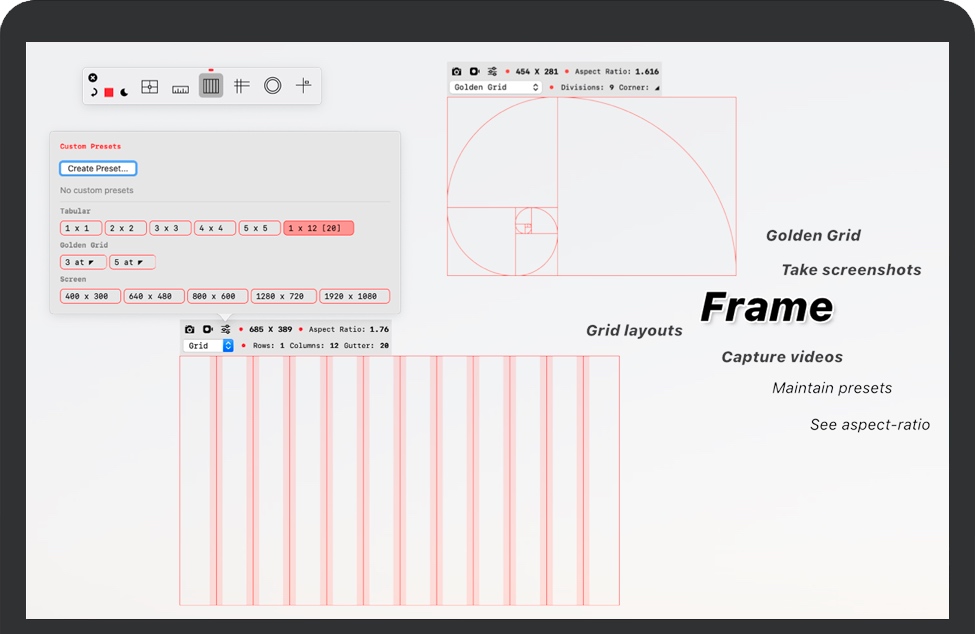Open the Grid type dropdown
975x634 pixels.
[x=208, y=346]
